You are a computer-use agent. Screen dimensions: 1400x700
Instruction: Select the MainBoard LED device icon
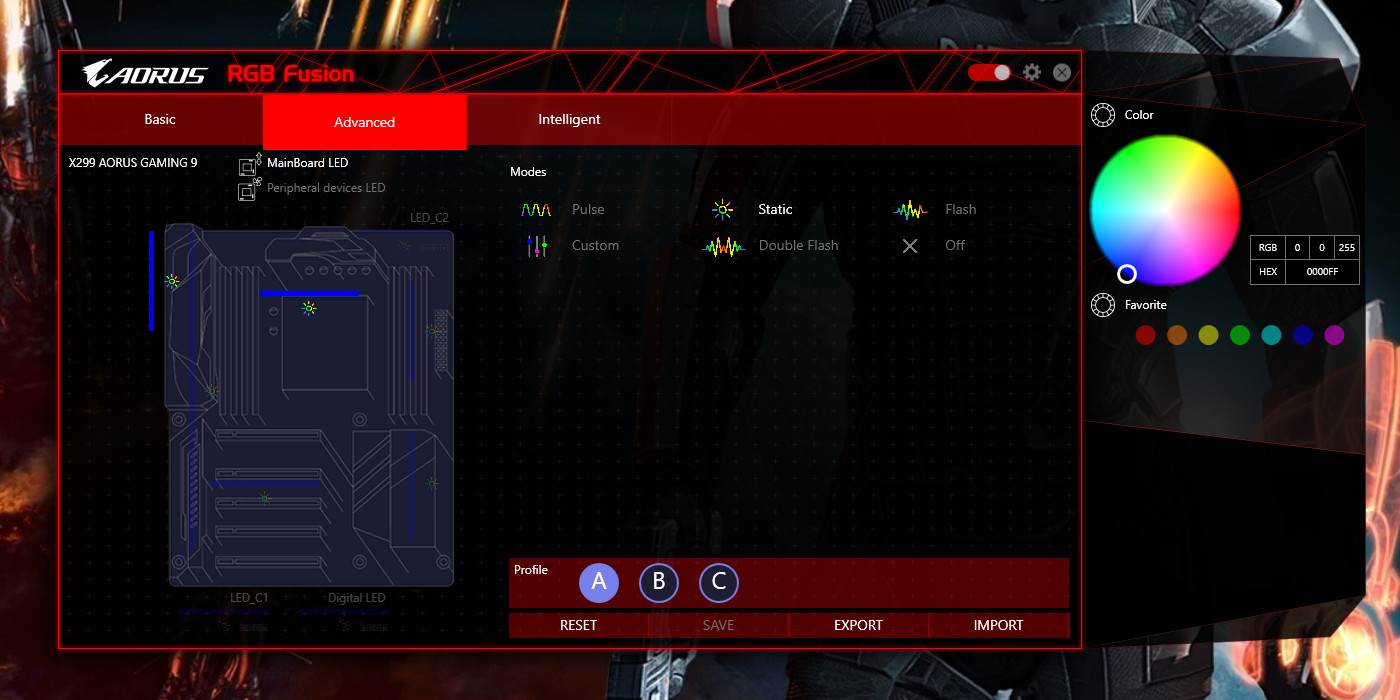(x=250, y=164)
